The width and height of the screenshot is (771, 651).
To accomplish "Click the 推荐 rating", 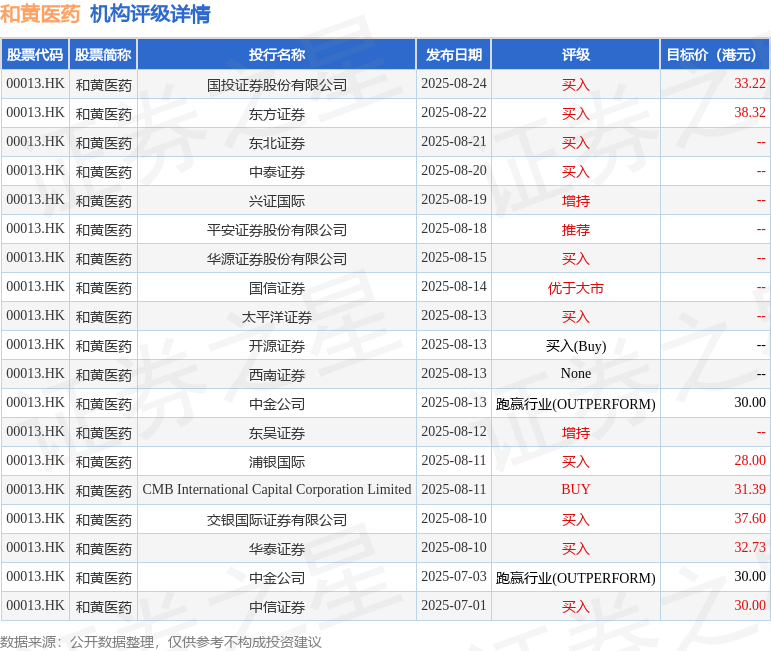I will click(x=576, y=230).
